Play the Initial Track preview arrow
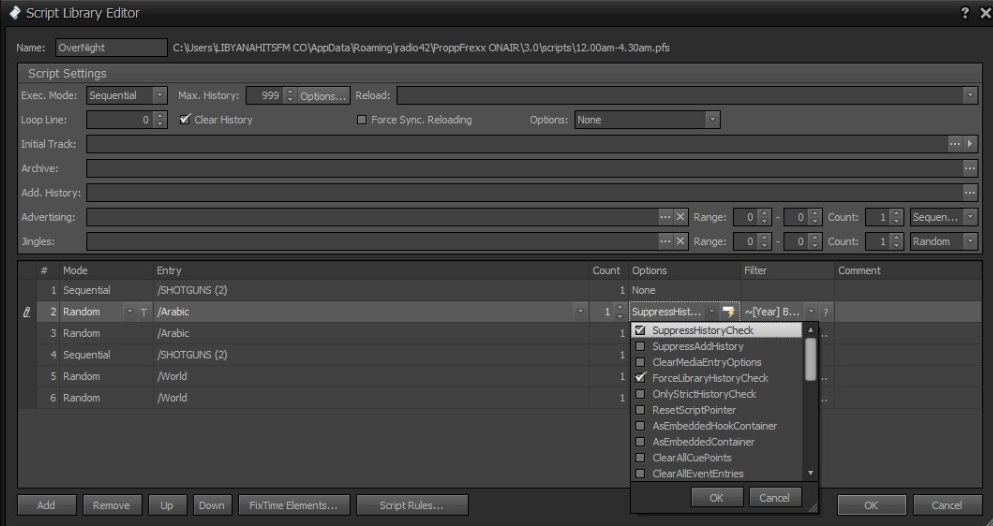This screenshot has height=526, width=993. 970,144
